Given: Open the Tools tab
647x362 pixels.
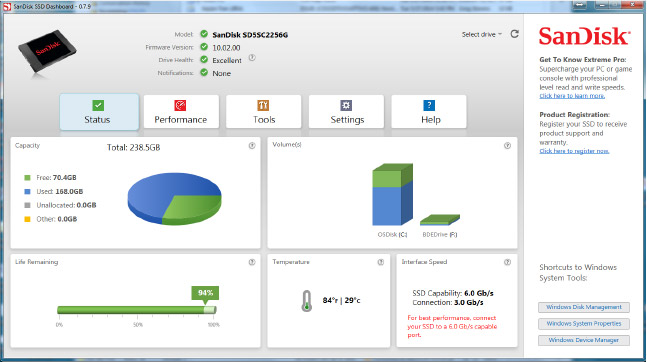Looking at the screenshot, I should pos(264,112).
